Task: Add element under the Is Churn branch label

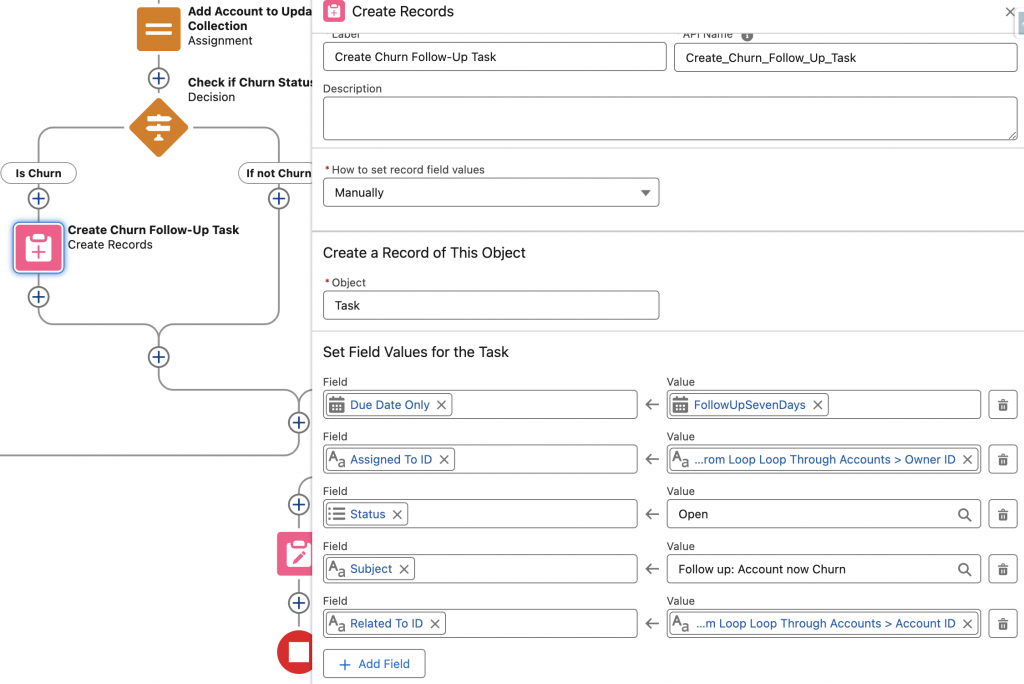Action: [x=39, y=199]
